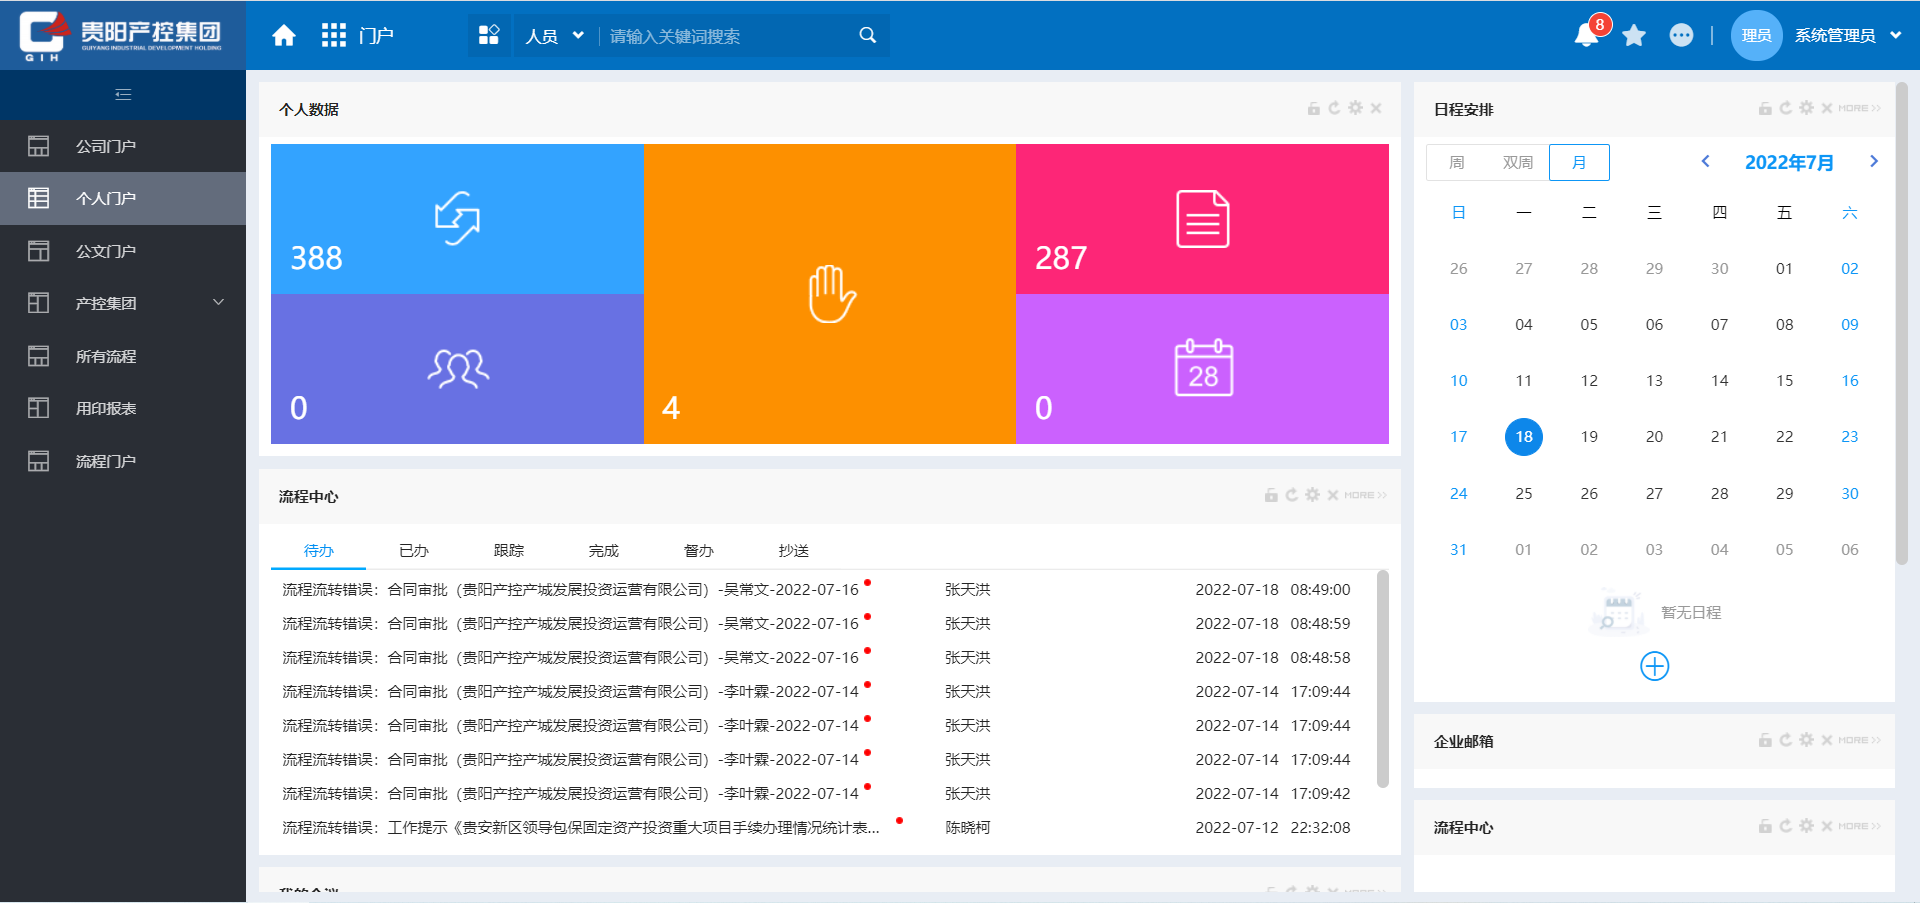Expand the 系统管理员 user menu
1920x903 pixels.
coord(1848,36)
